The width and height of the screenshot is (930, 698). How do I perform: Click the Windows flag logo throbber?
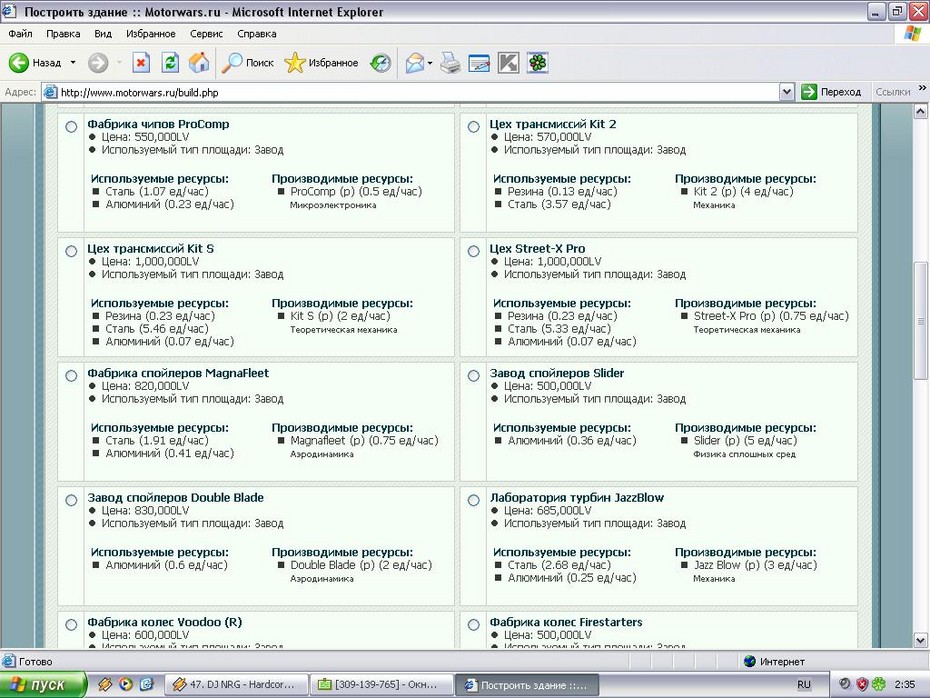coord(913,33)
